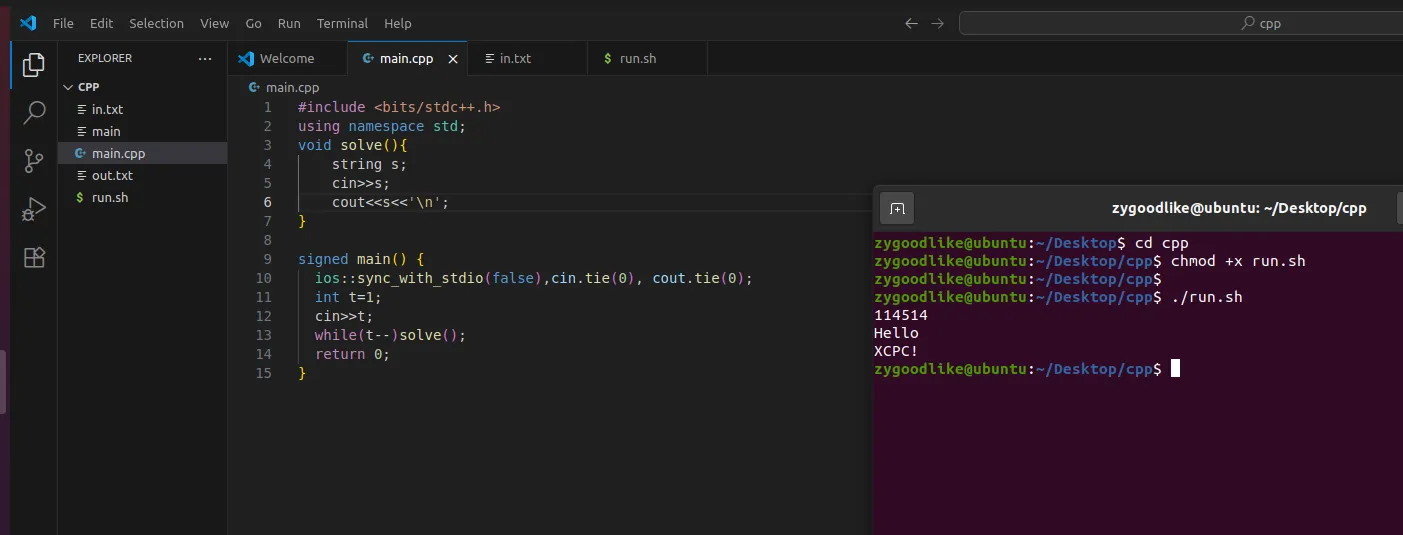Open Explorer more actions ellipsis
This screenshot has width=1403, height=535.
point(205,58)
